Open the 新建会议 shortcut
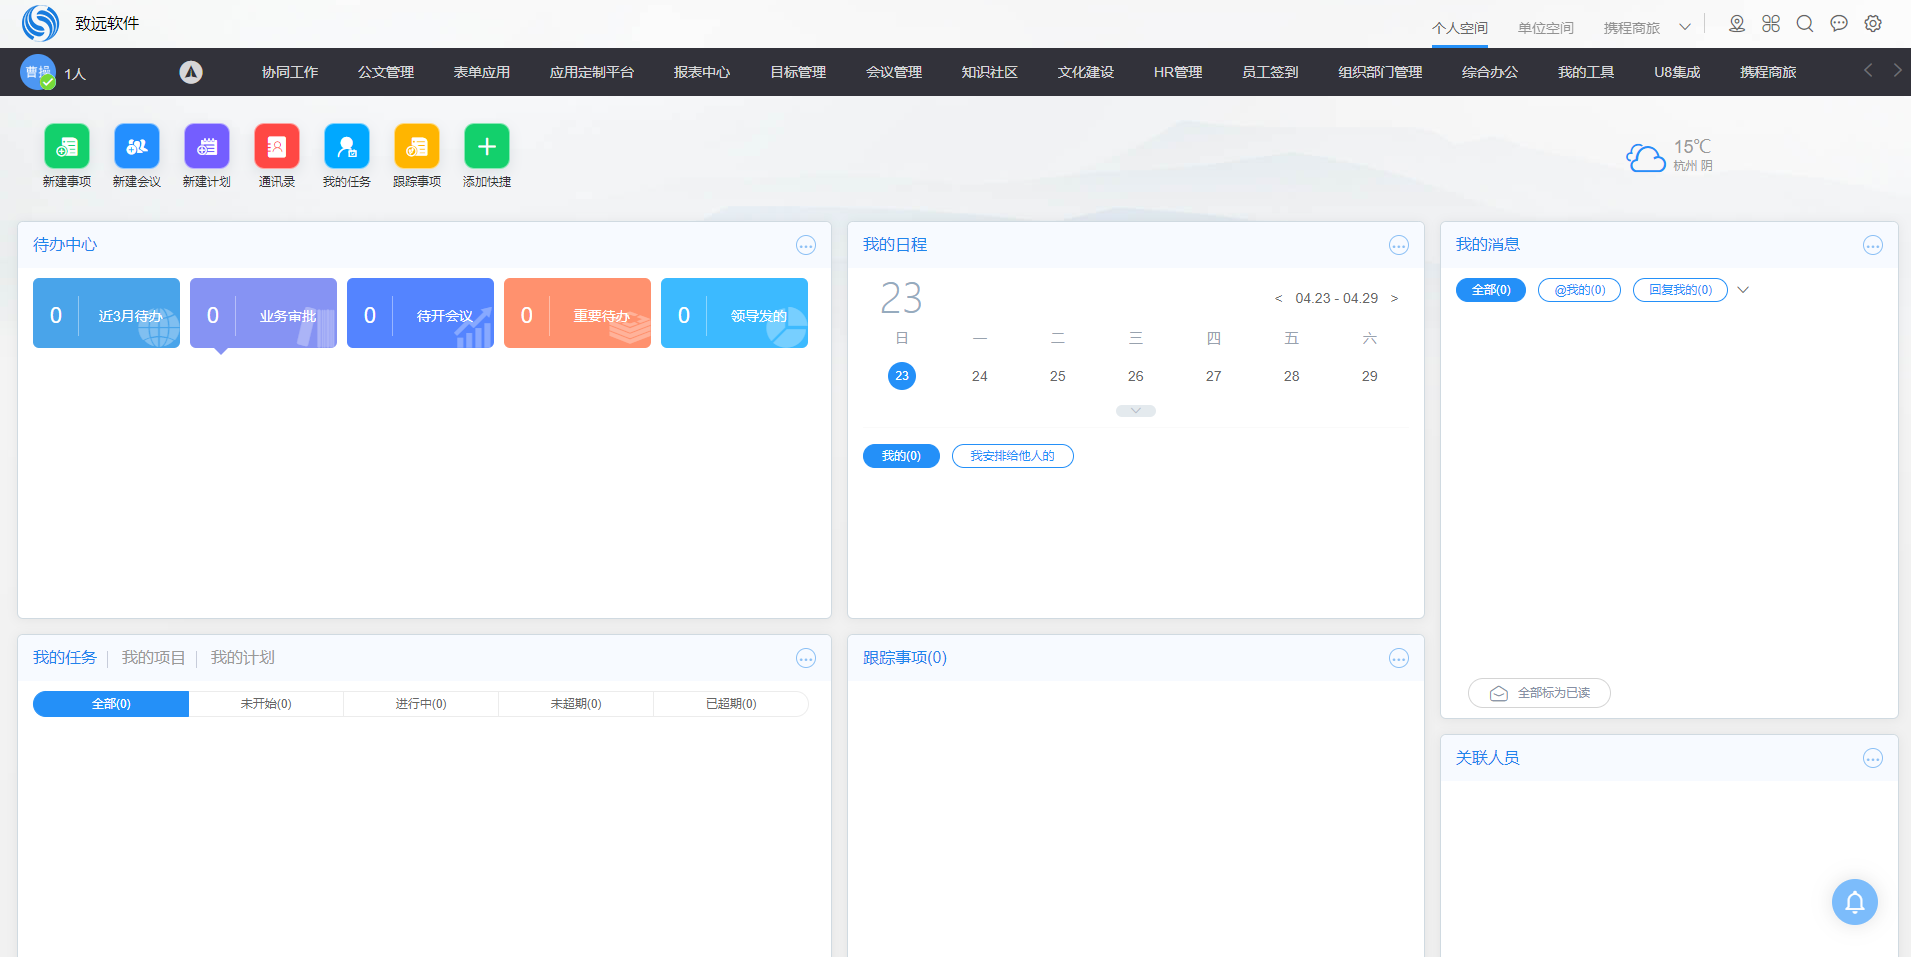Image resolution: width=1911 pixels, height=957 pixels. (137, 147)
